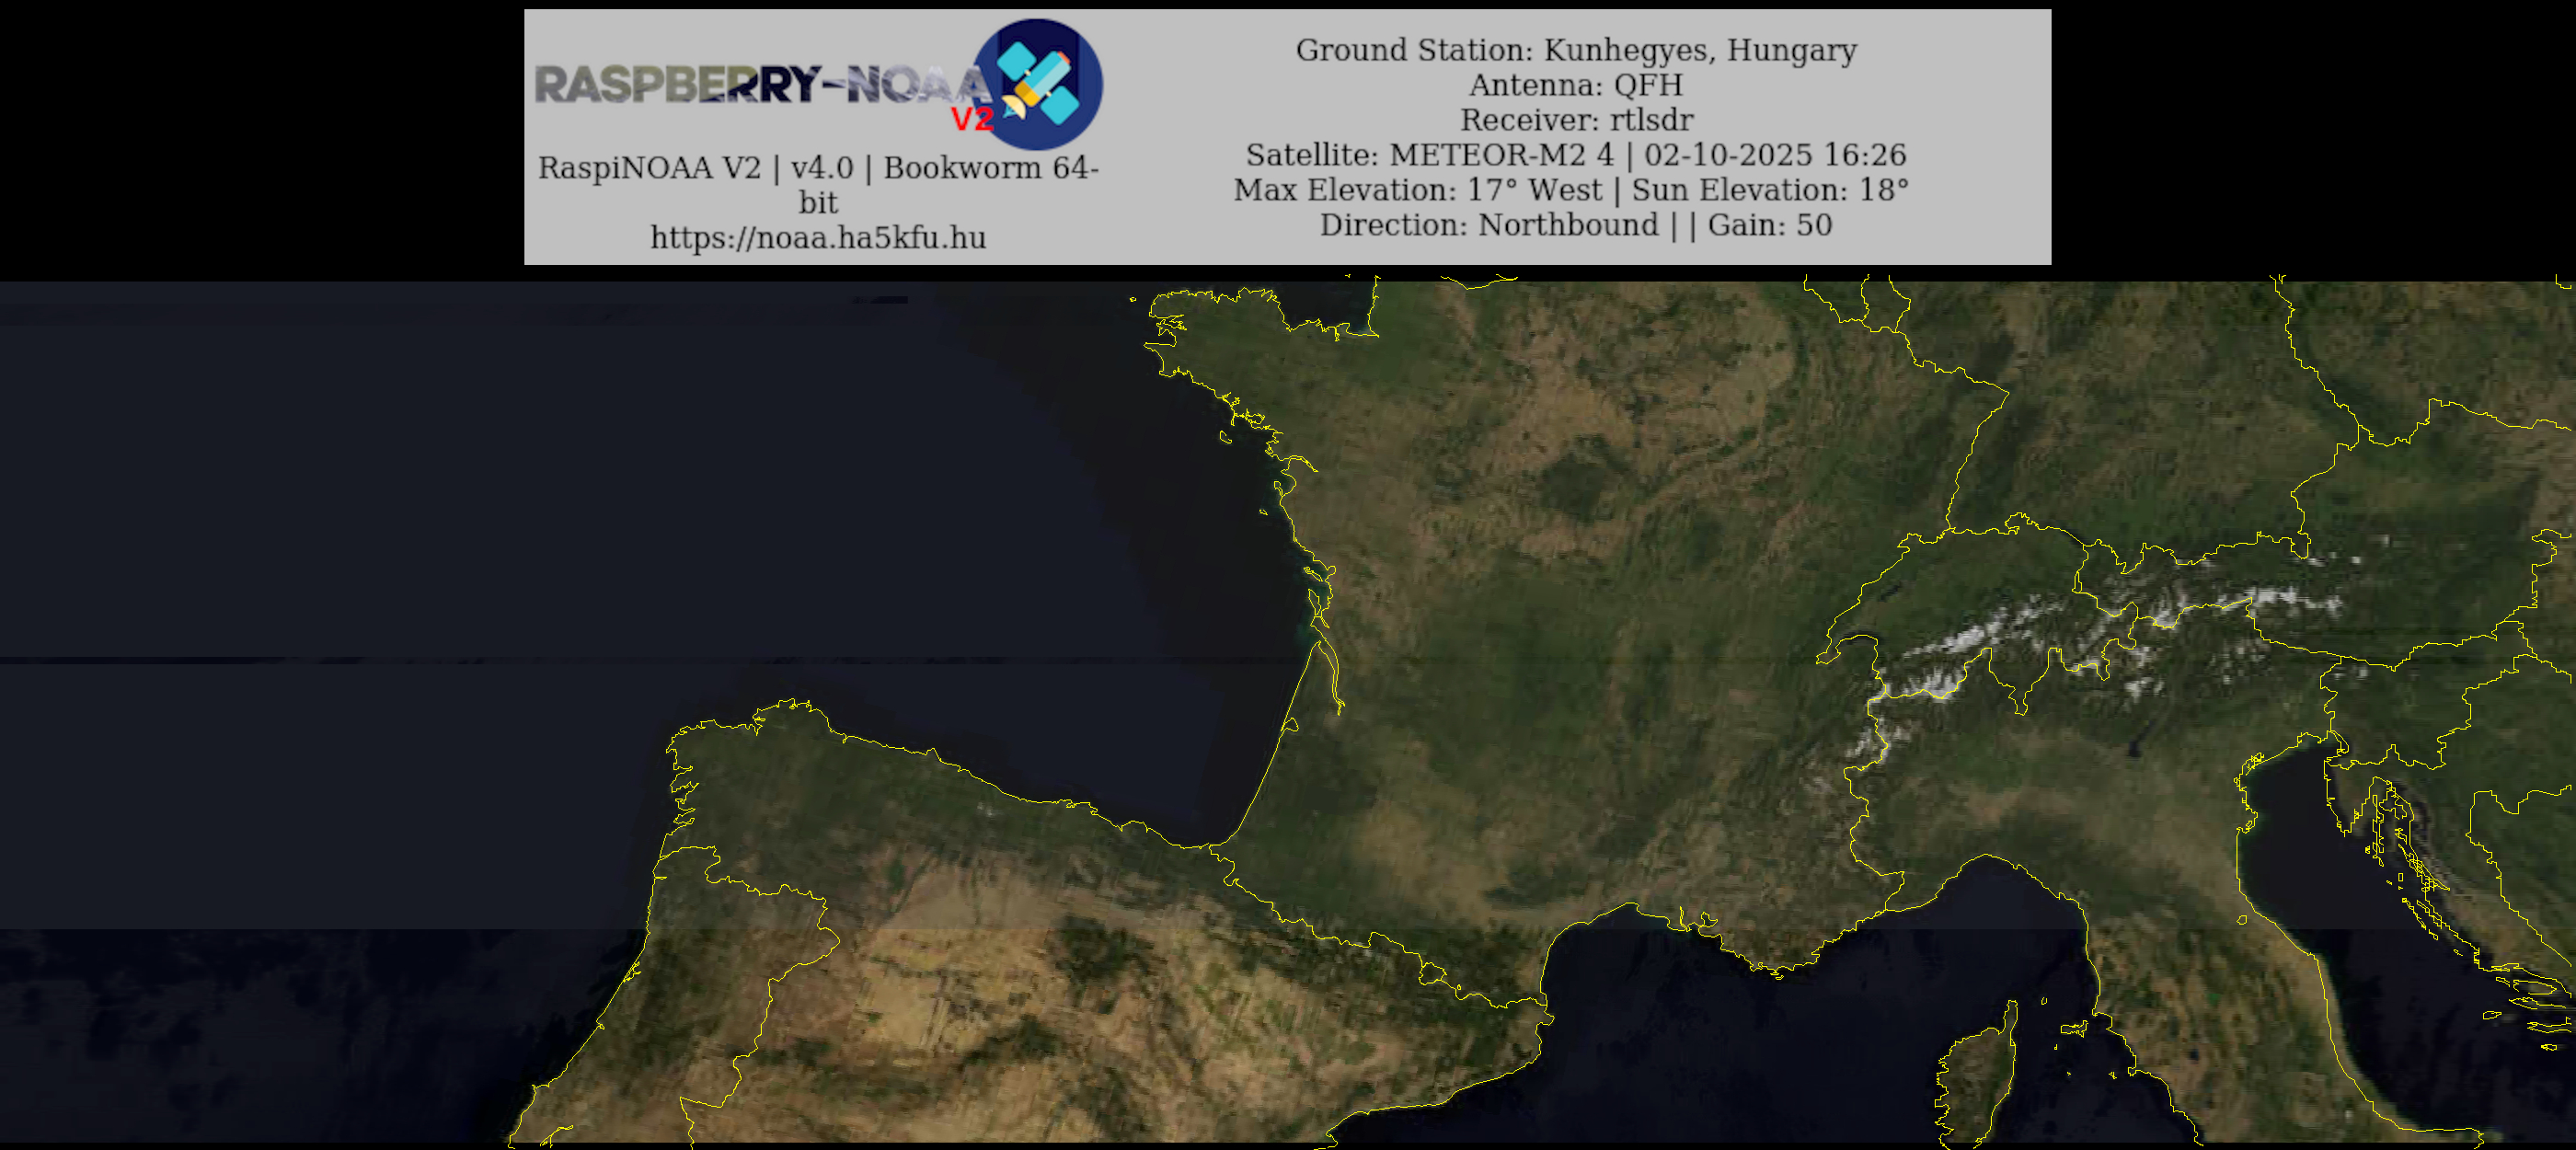Click the Max Elevation 17° West text
The image size is (2576, 1150).
coord(1417,190)
